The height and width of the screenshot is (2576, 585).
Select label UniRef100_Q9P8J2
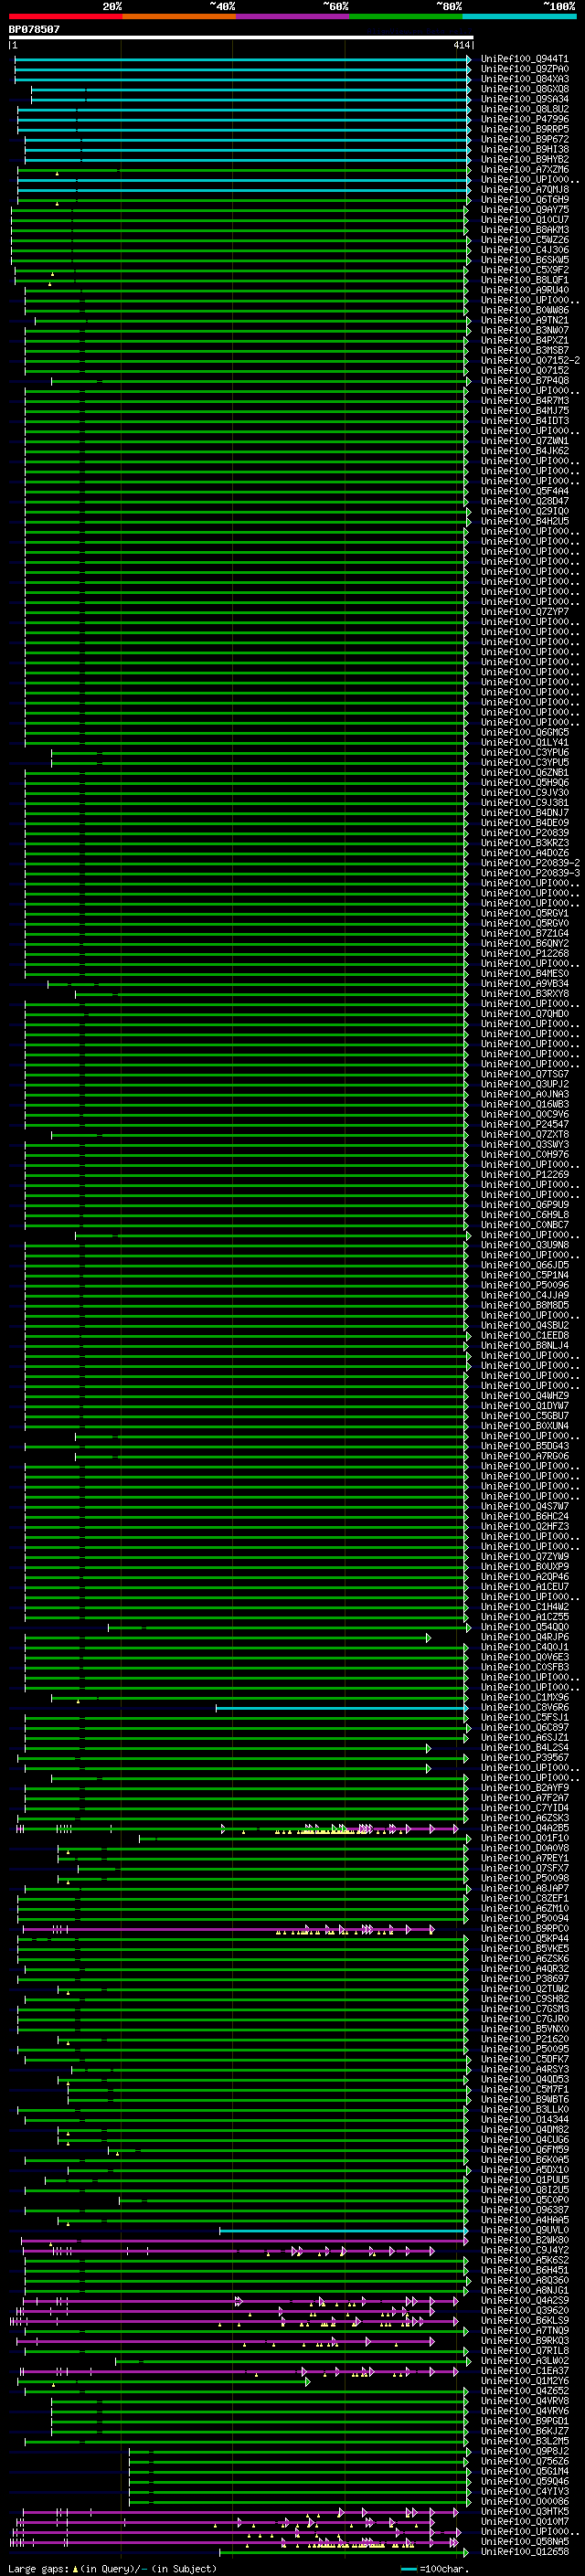524,2451
